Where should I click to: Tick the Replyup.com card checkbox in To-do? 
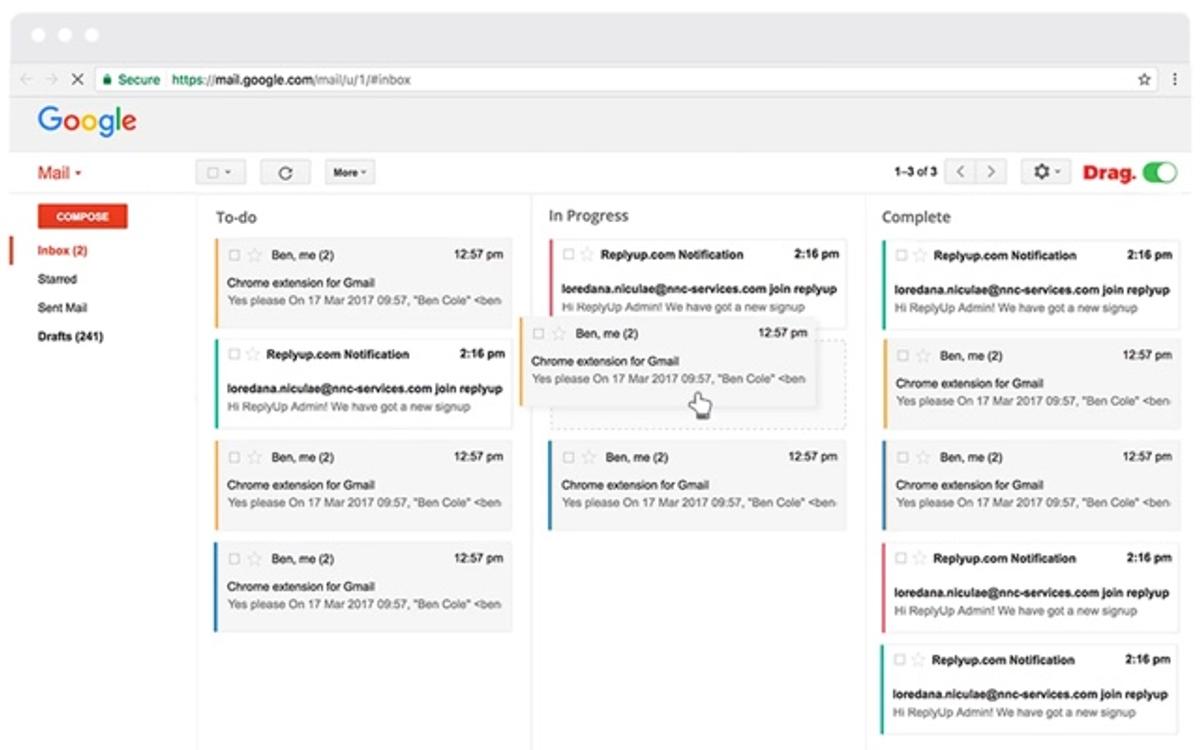coord(234,354)
